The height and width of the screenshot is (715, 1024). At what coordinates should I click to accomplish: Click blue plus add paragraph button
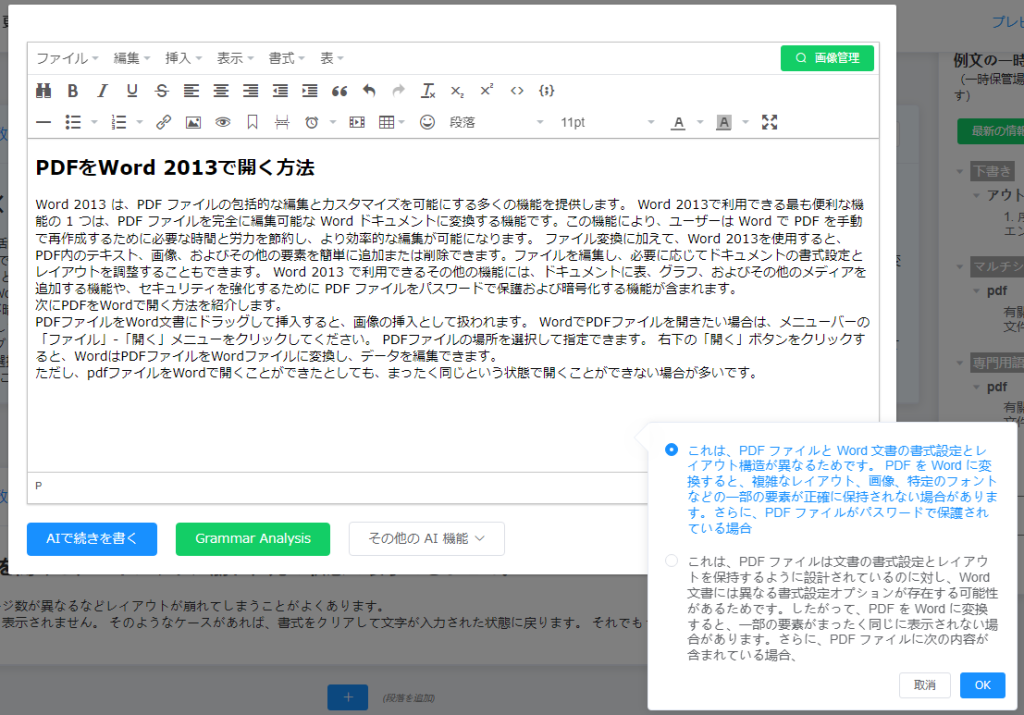[x=347, y=697]
